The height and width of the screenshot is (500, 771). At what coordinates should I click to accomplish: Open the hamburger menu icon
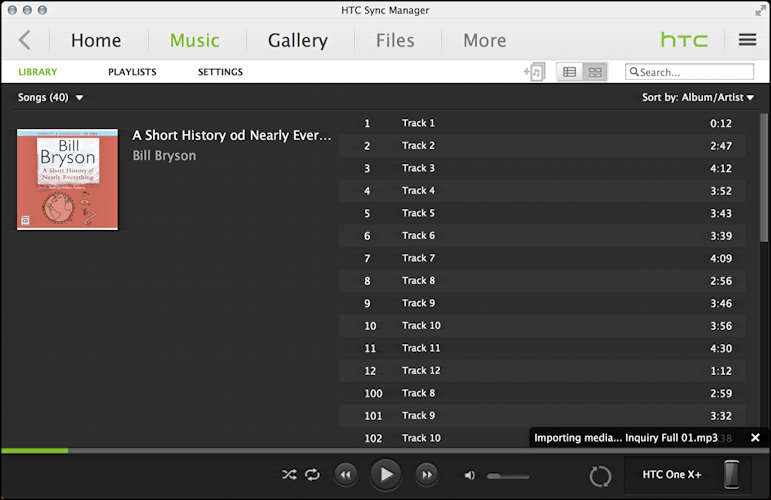pos(747,40)
